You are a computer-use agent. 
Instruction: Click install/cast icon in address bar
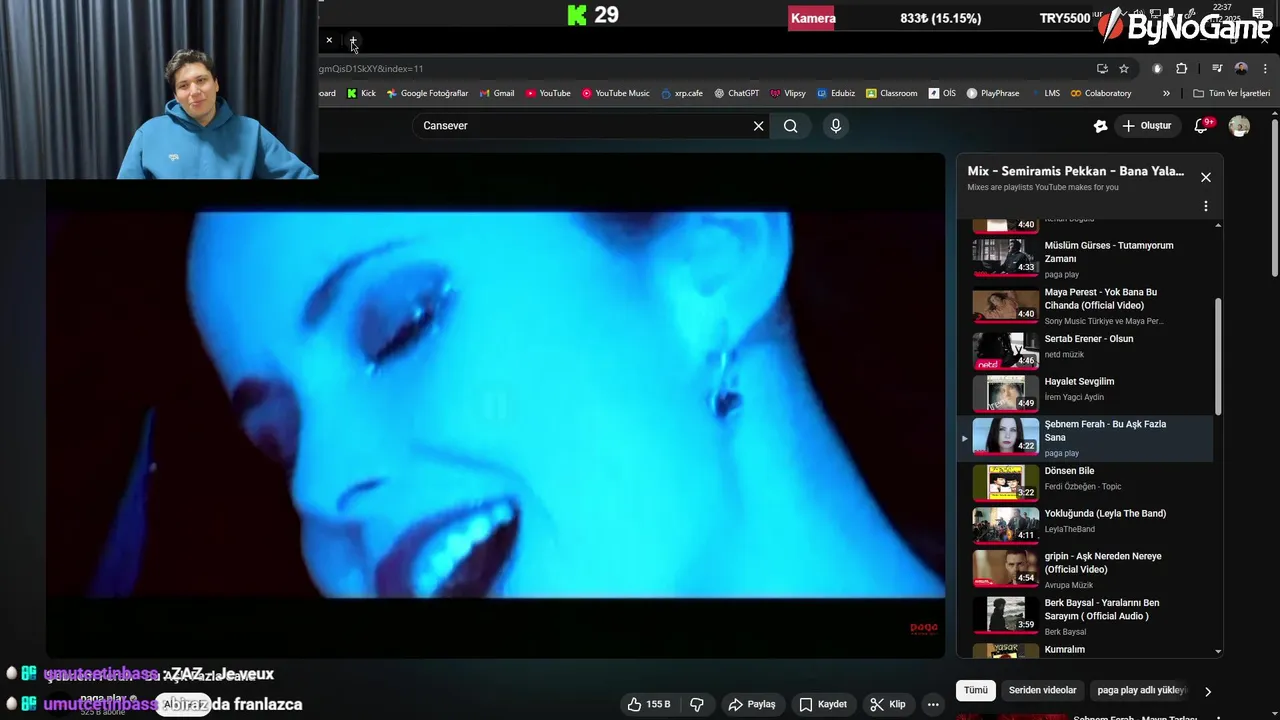point(1102,69)
